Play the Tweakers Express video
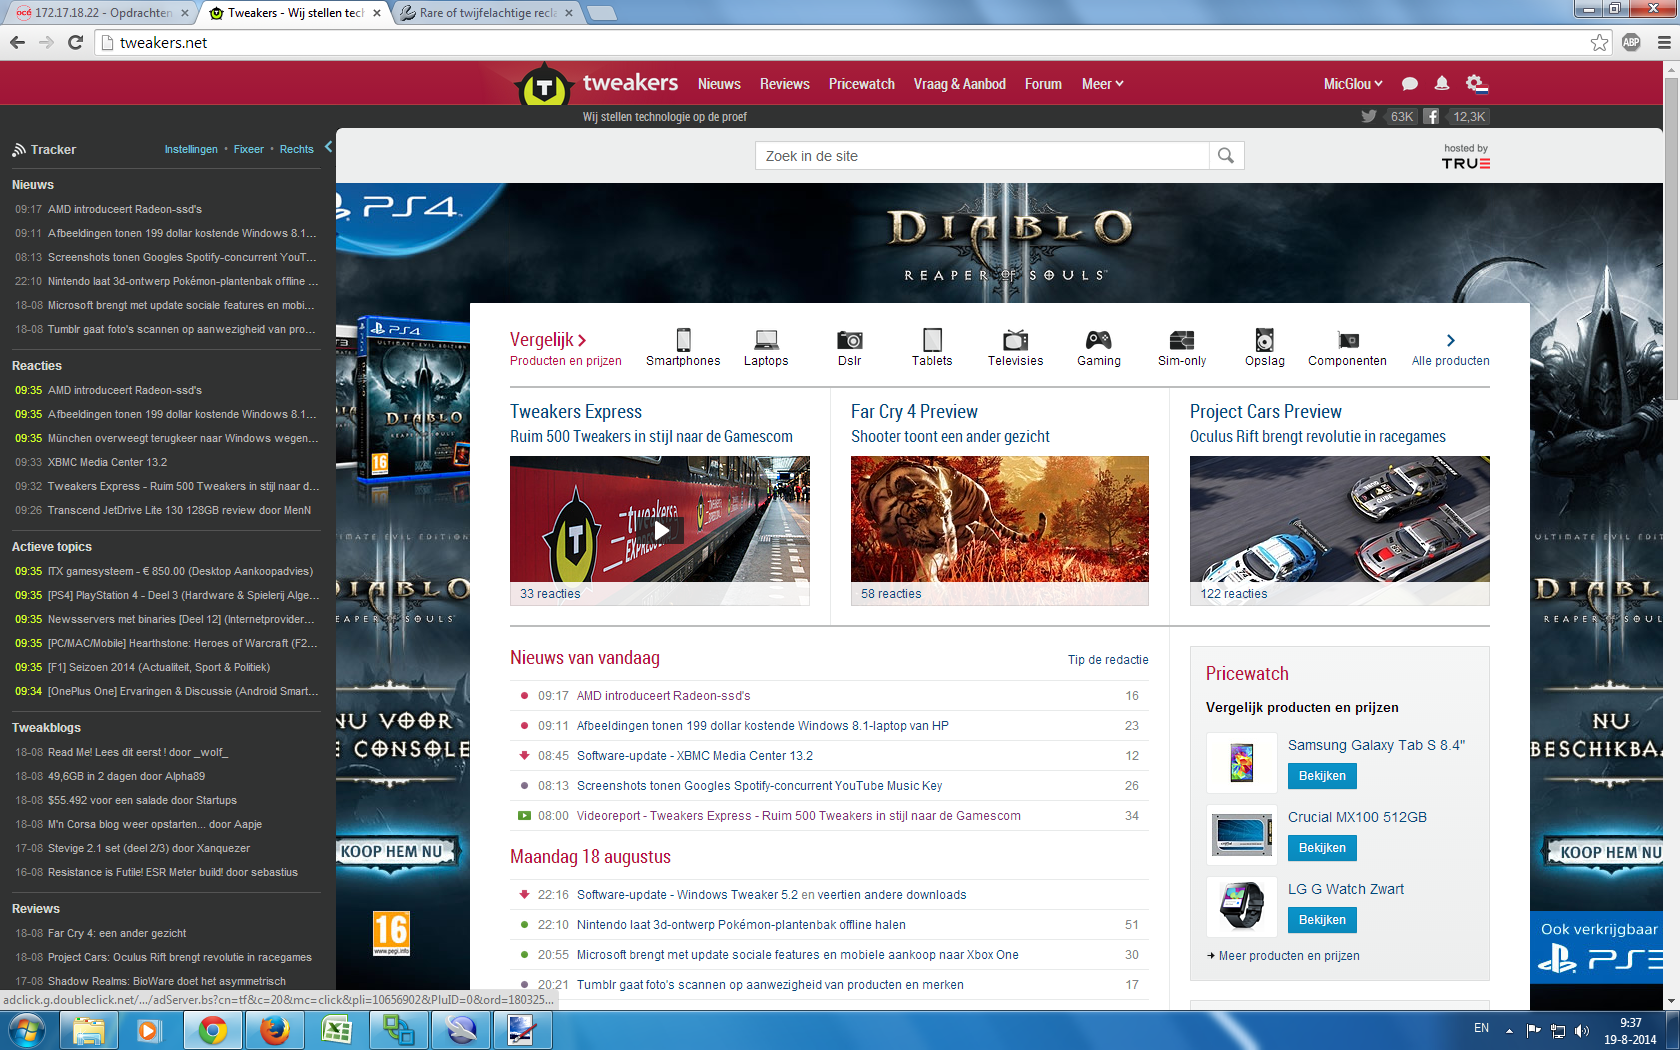 (x=660, y=530)
